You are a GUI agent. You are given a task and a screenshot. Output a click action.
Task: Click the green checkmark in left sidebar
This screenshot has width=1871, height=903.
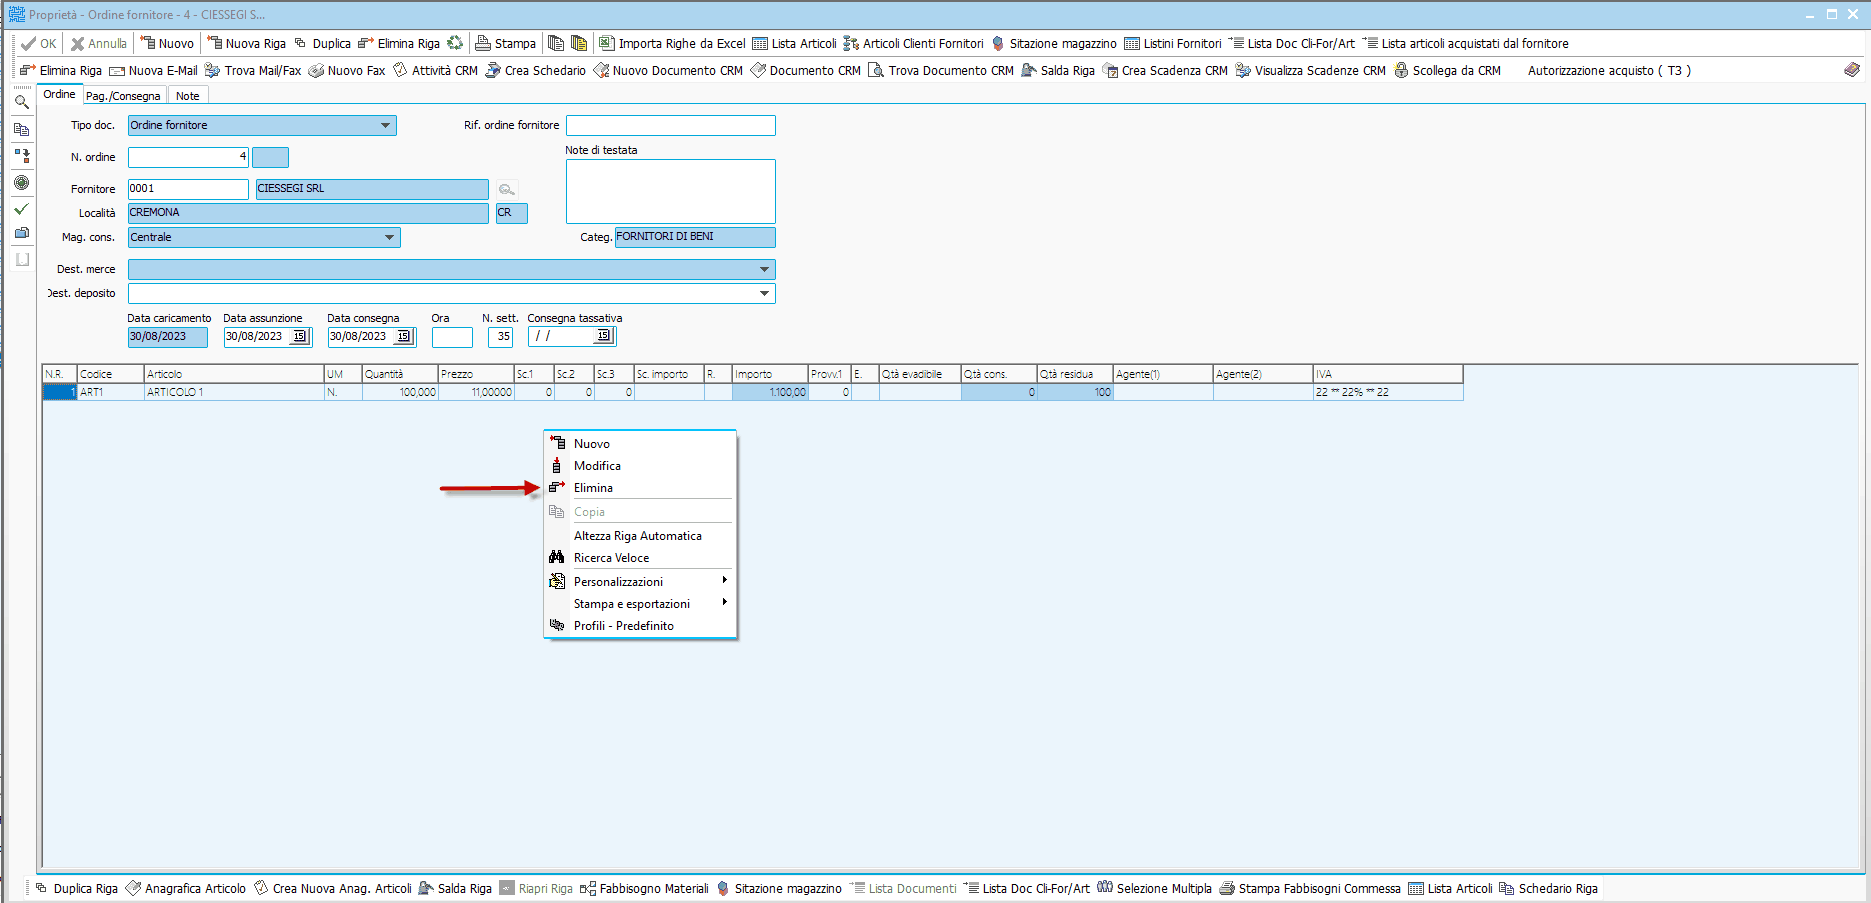22,209
